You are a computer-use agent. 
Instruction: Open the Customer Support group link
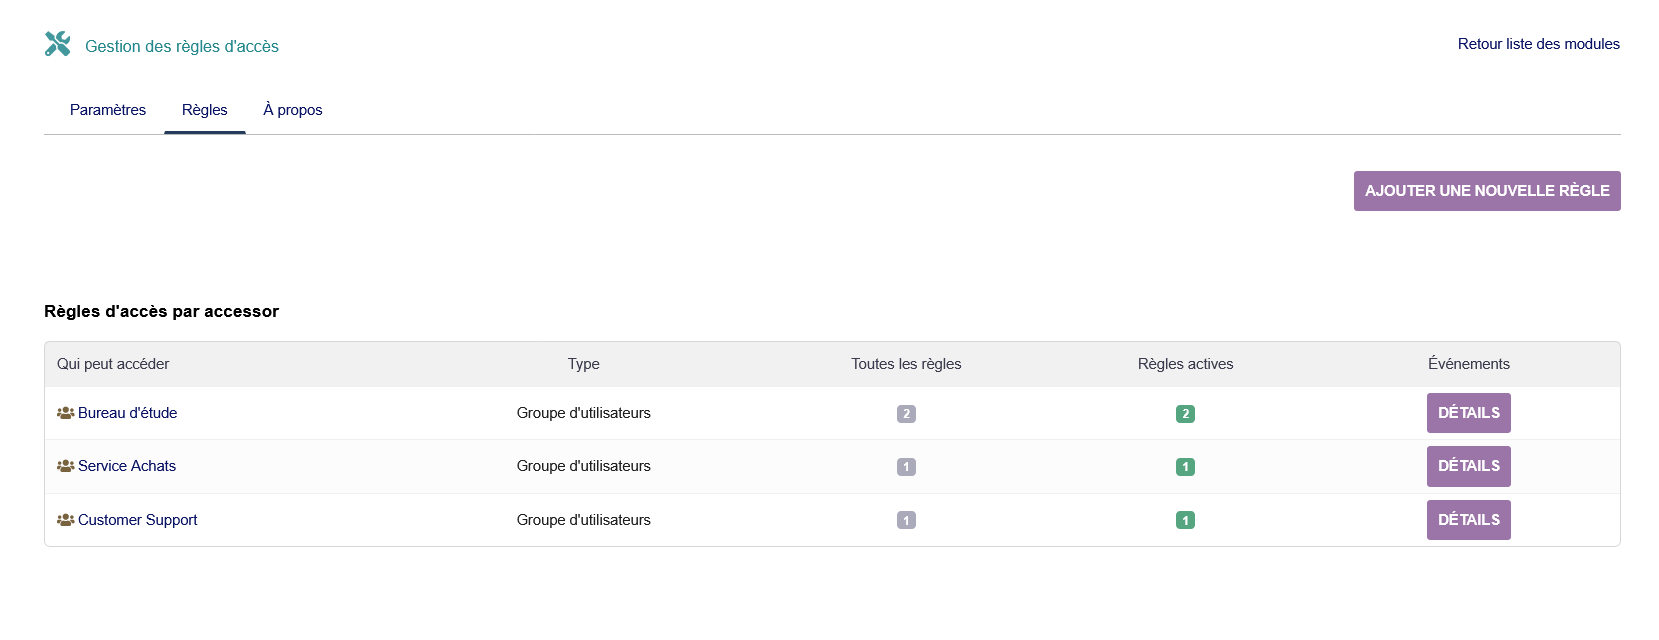[138, 520]
